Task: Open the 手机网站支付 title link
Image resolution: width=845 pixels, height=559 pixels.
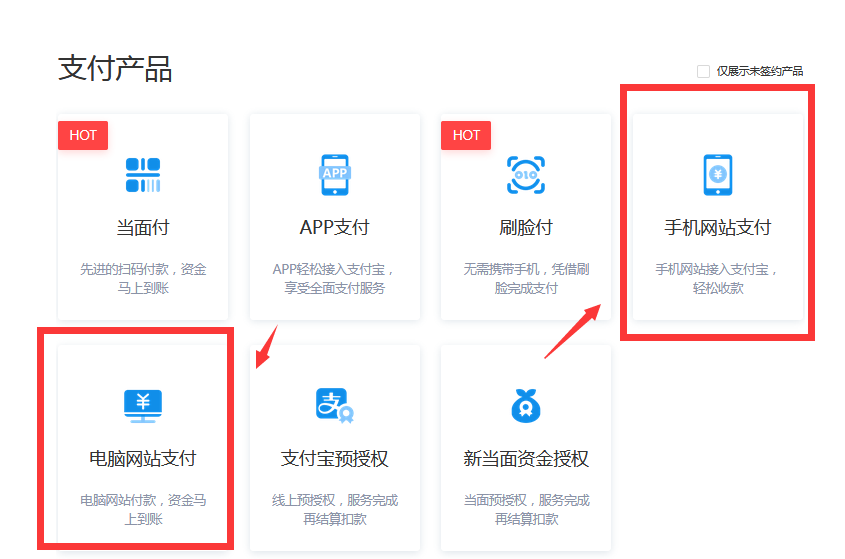Action: pyautogui.click(x=717, y=228)
